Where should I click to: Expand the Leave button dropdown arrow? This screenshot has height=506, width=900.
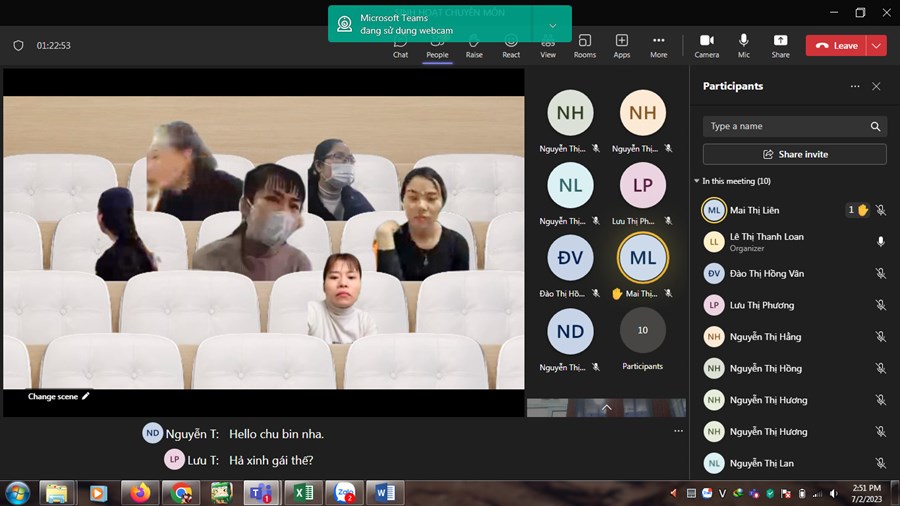[876, 45]
